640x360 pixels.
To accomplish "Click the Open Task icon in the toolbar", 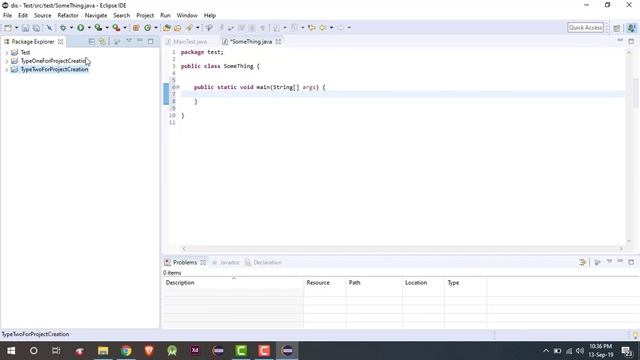I will pos(178,28).
